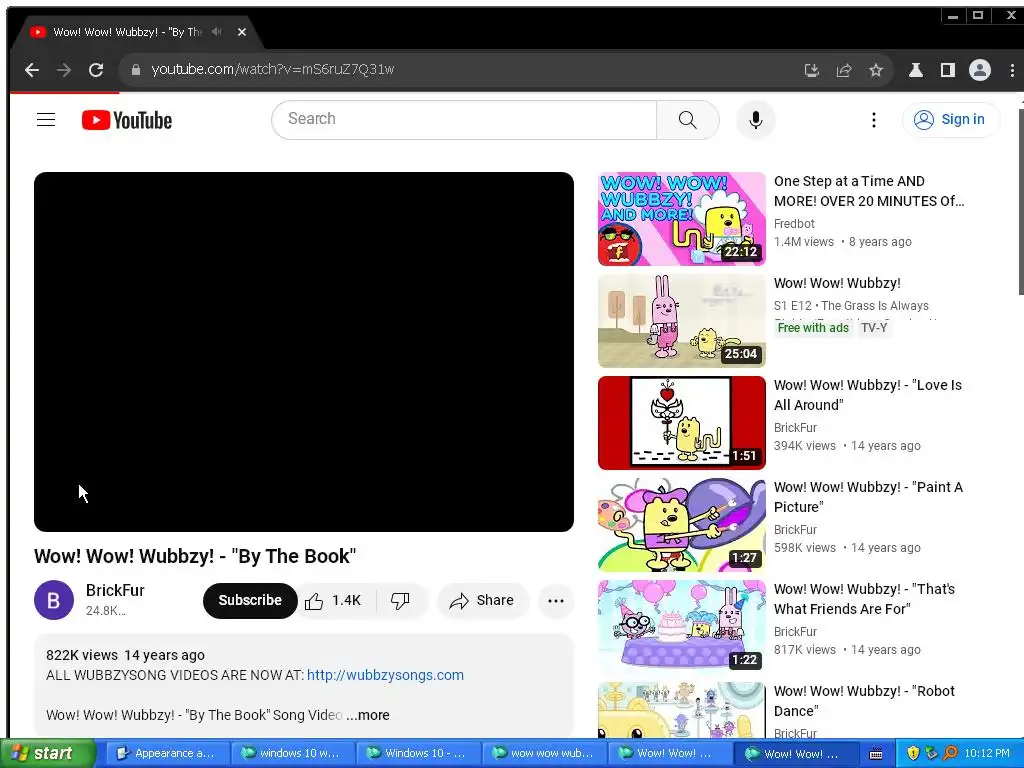1024x768 pixels.
Task: Click the share page icon in address bar
Action: click(844, 70)
